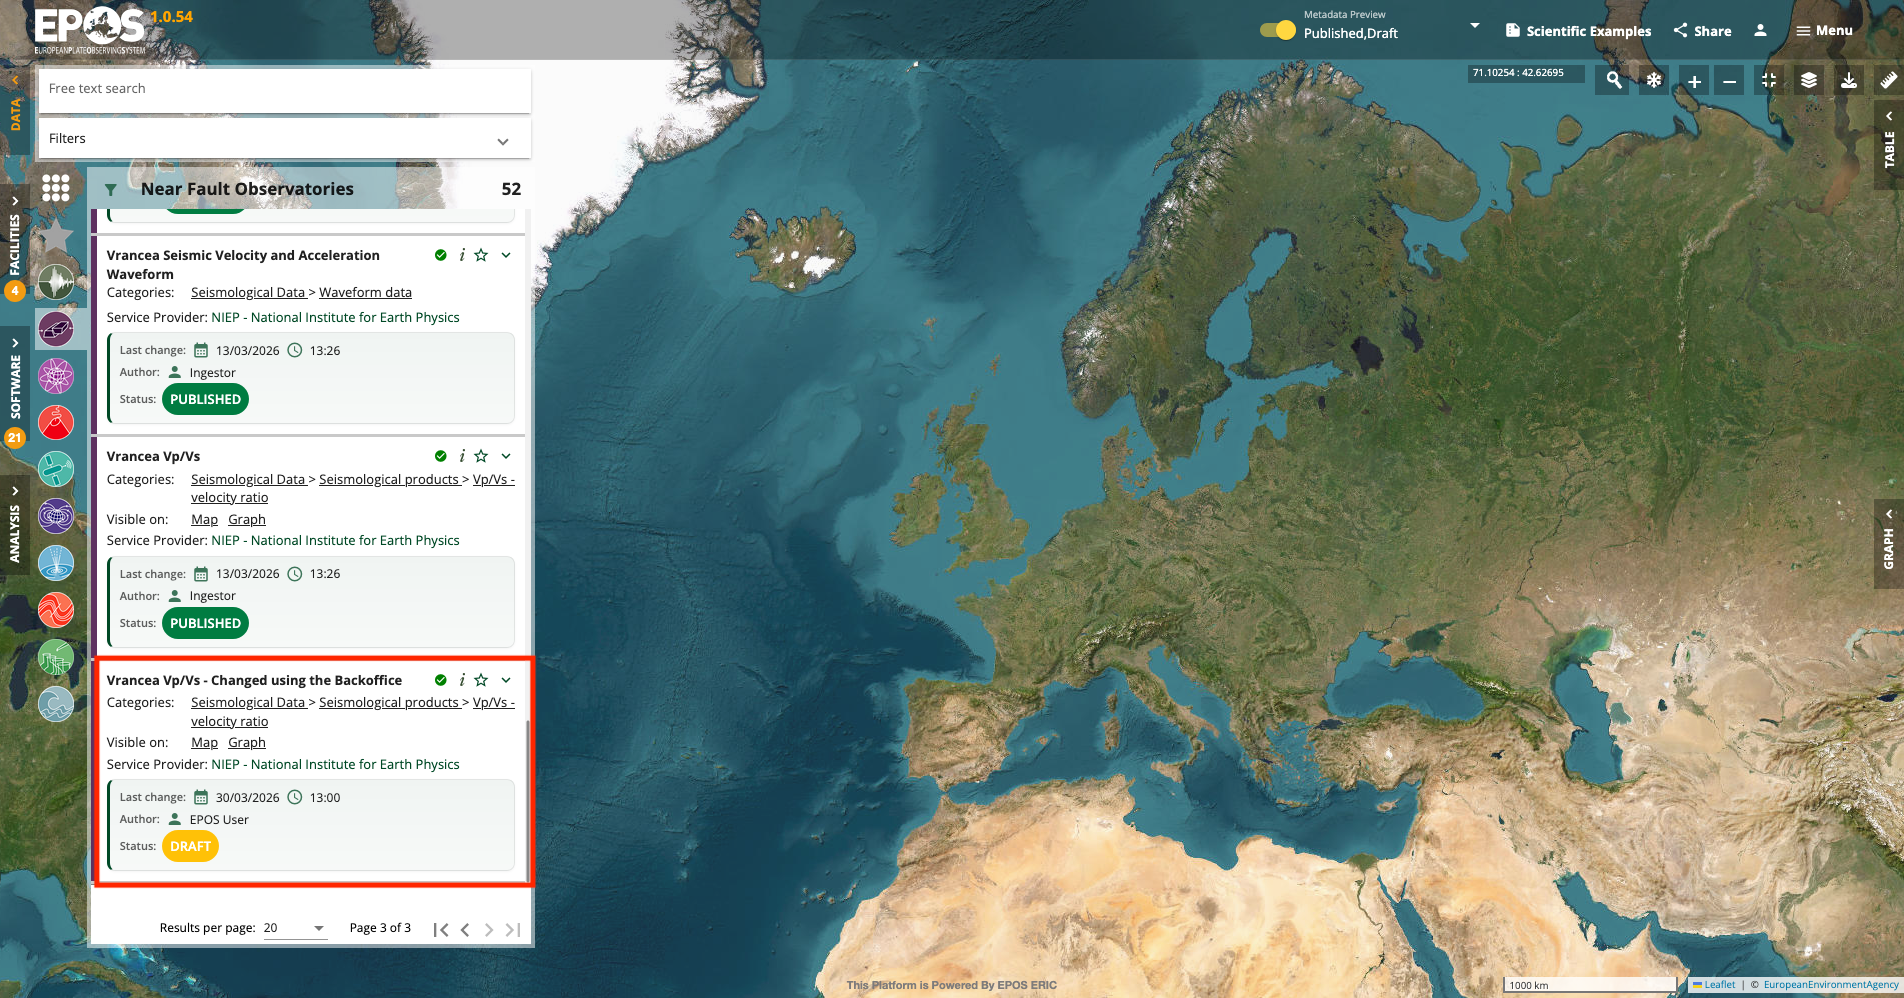Select the Volcano Observations domain icon
This screenshot has height=998, width=1904.
point(56,422)
